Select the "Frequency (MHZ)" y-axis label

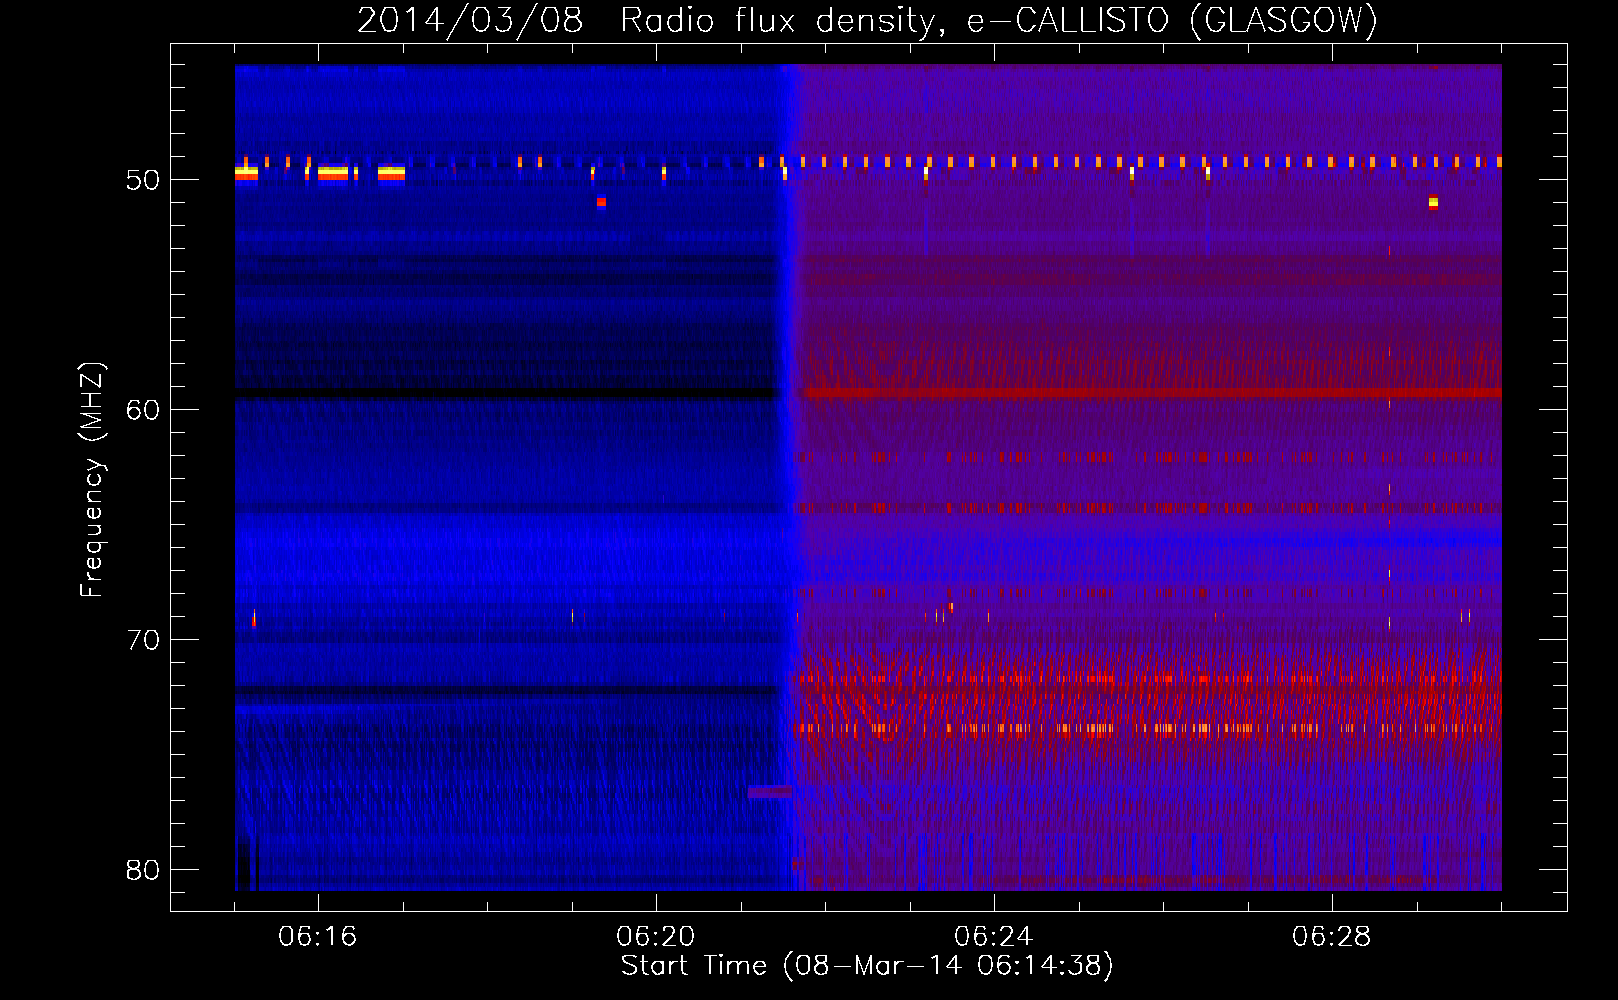[92, 480]
